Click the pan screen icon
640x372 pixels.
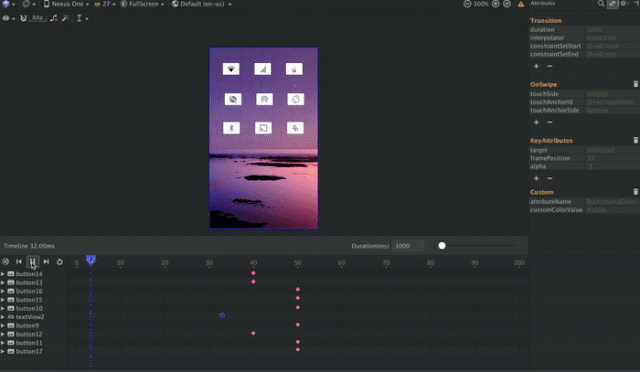(x=507, y=4)
